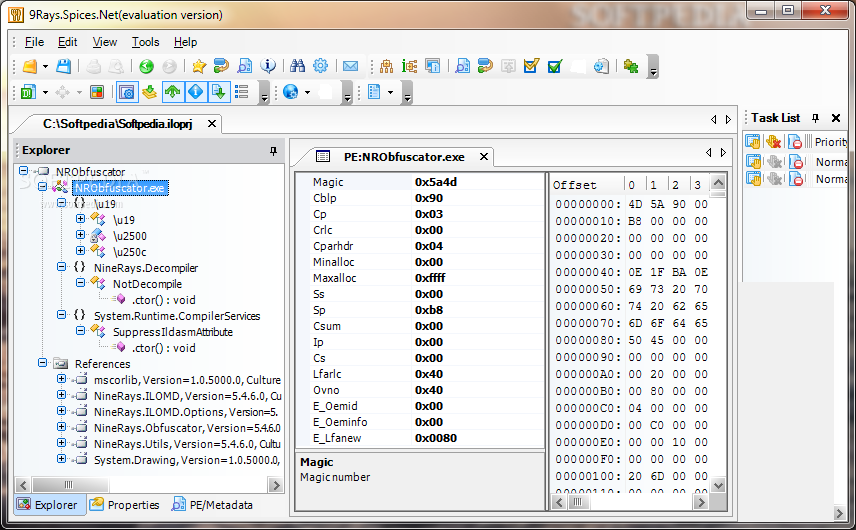Click the blue globe with gear icon

pos(290,92)
